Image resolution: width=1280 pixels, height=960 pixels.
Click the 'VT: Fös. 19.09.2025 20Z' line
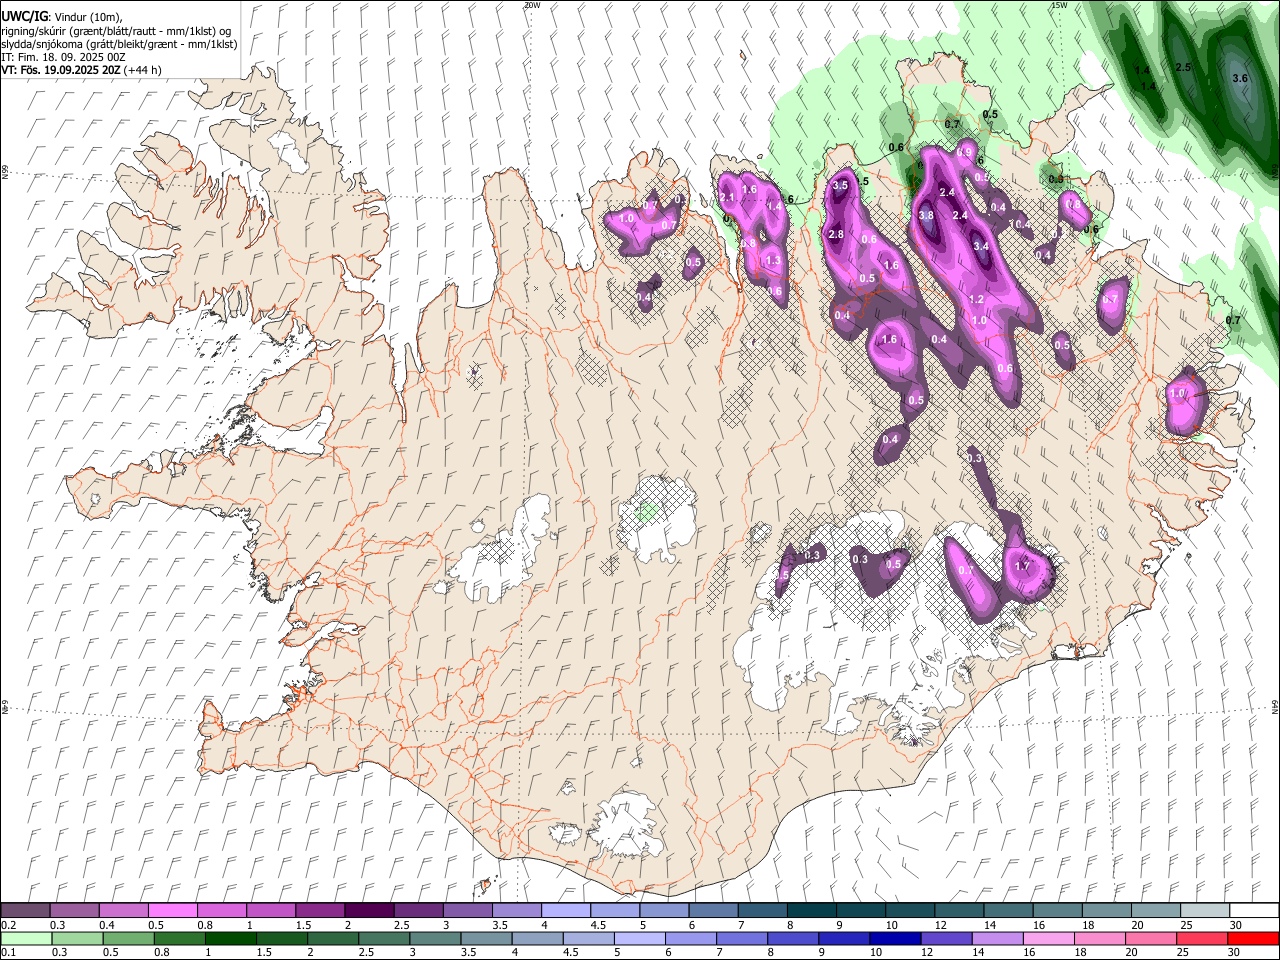click(x=60, y=70)
